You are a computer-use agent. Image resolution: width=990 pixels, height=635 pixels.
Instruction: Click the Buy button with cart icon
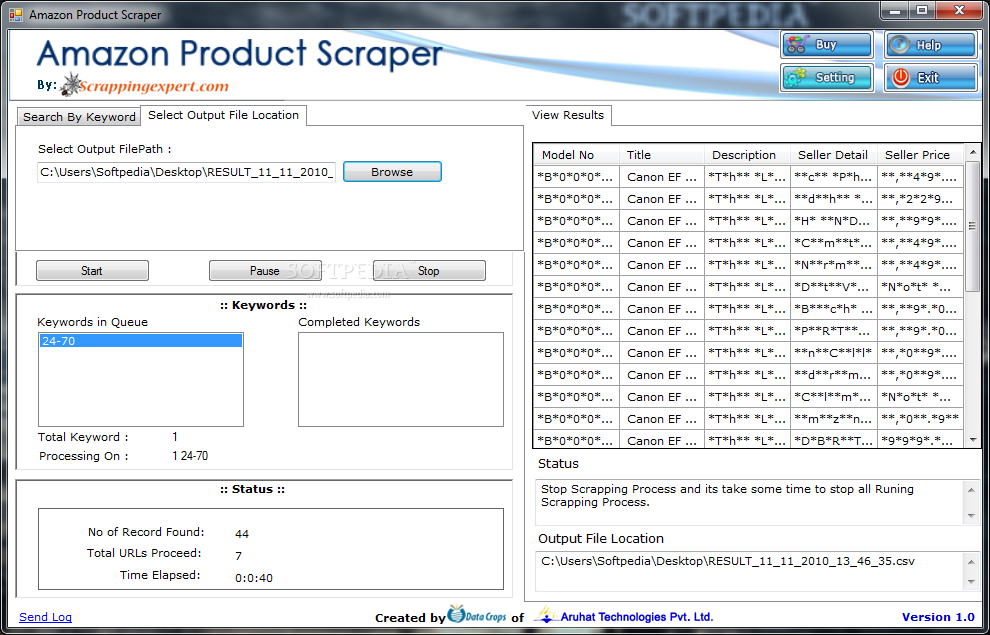coord(827,45)
